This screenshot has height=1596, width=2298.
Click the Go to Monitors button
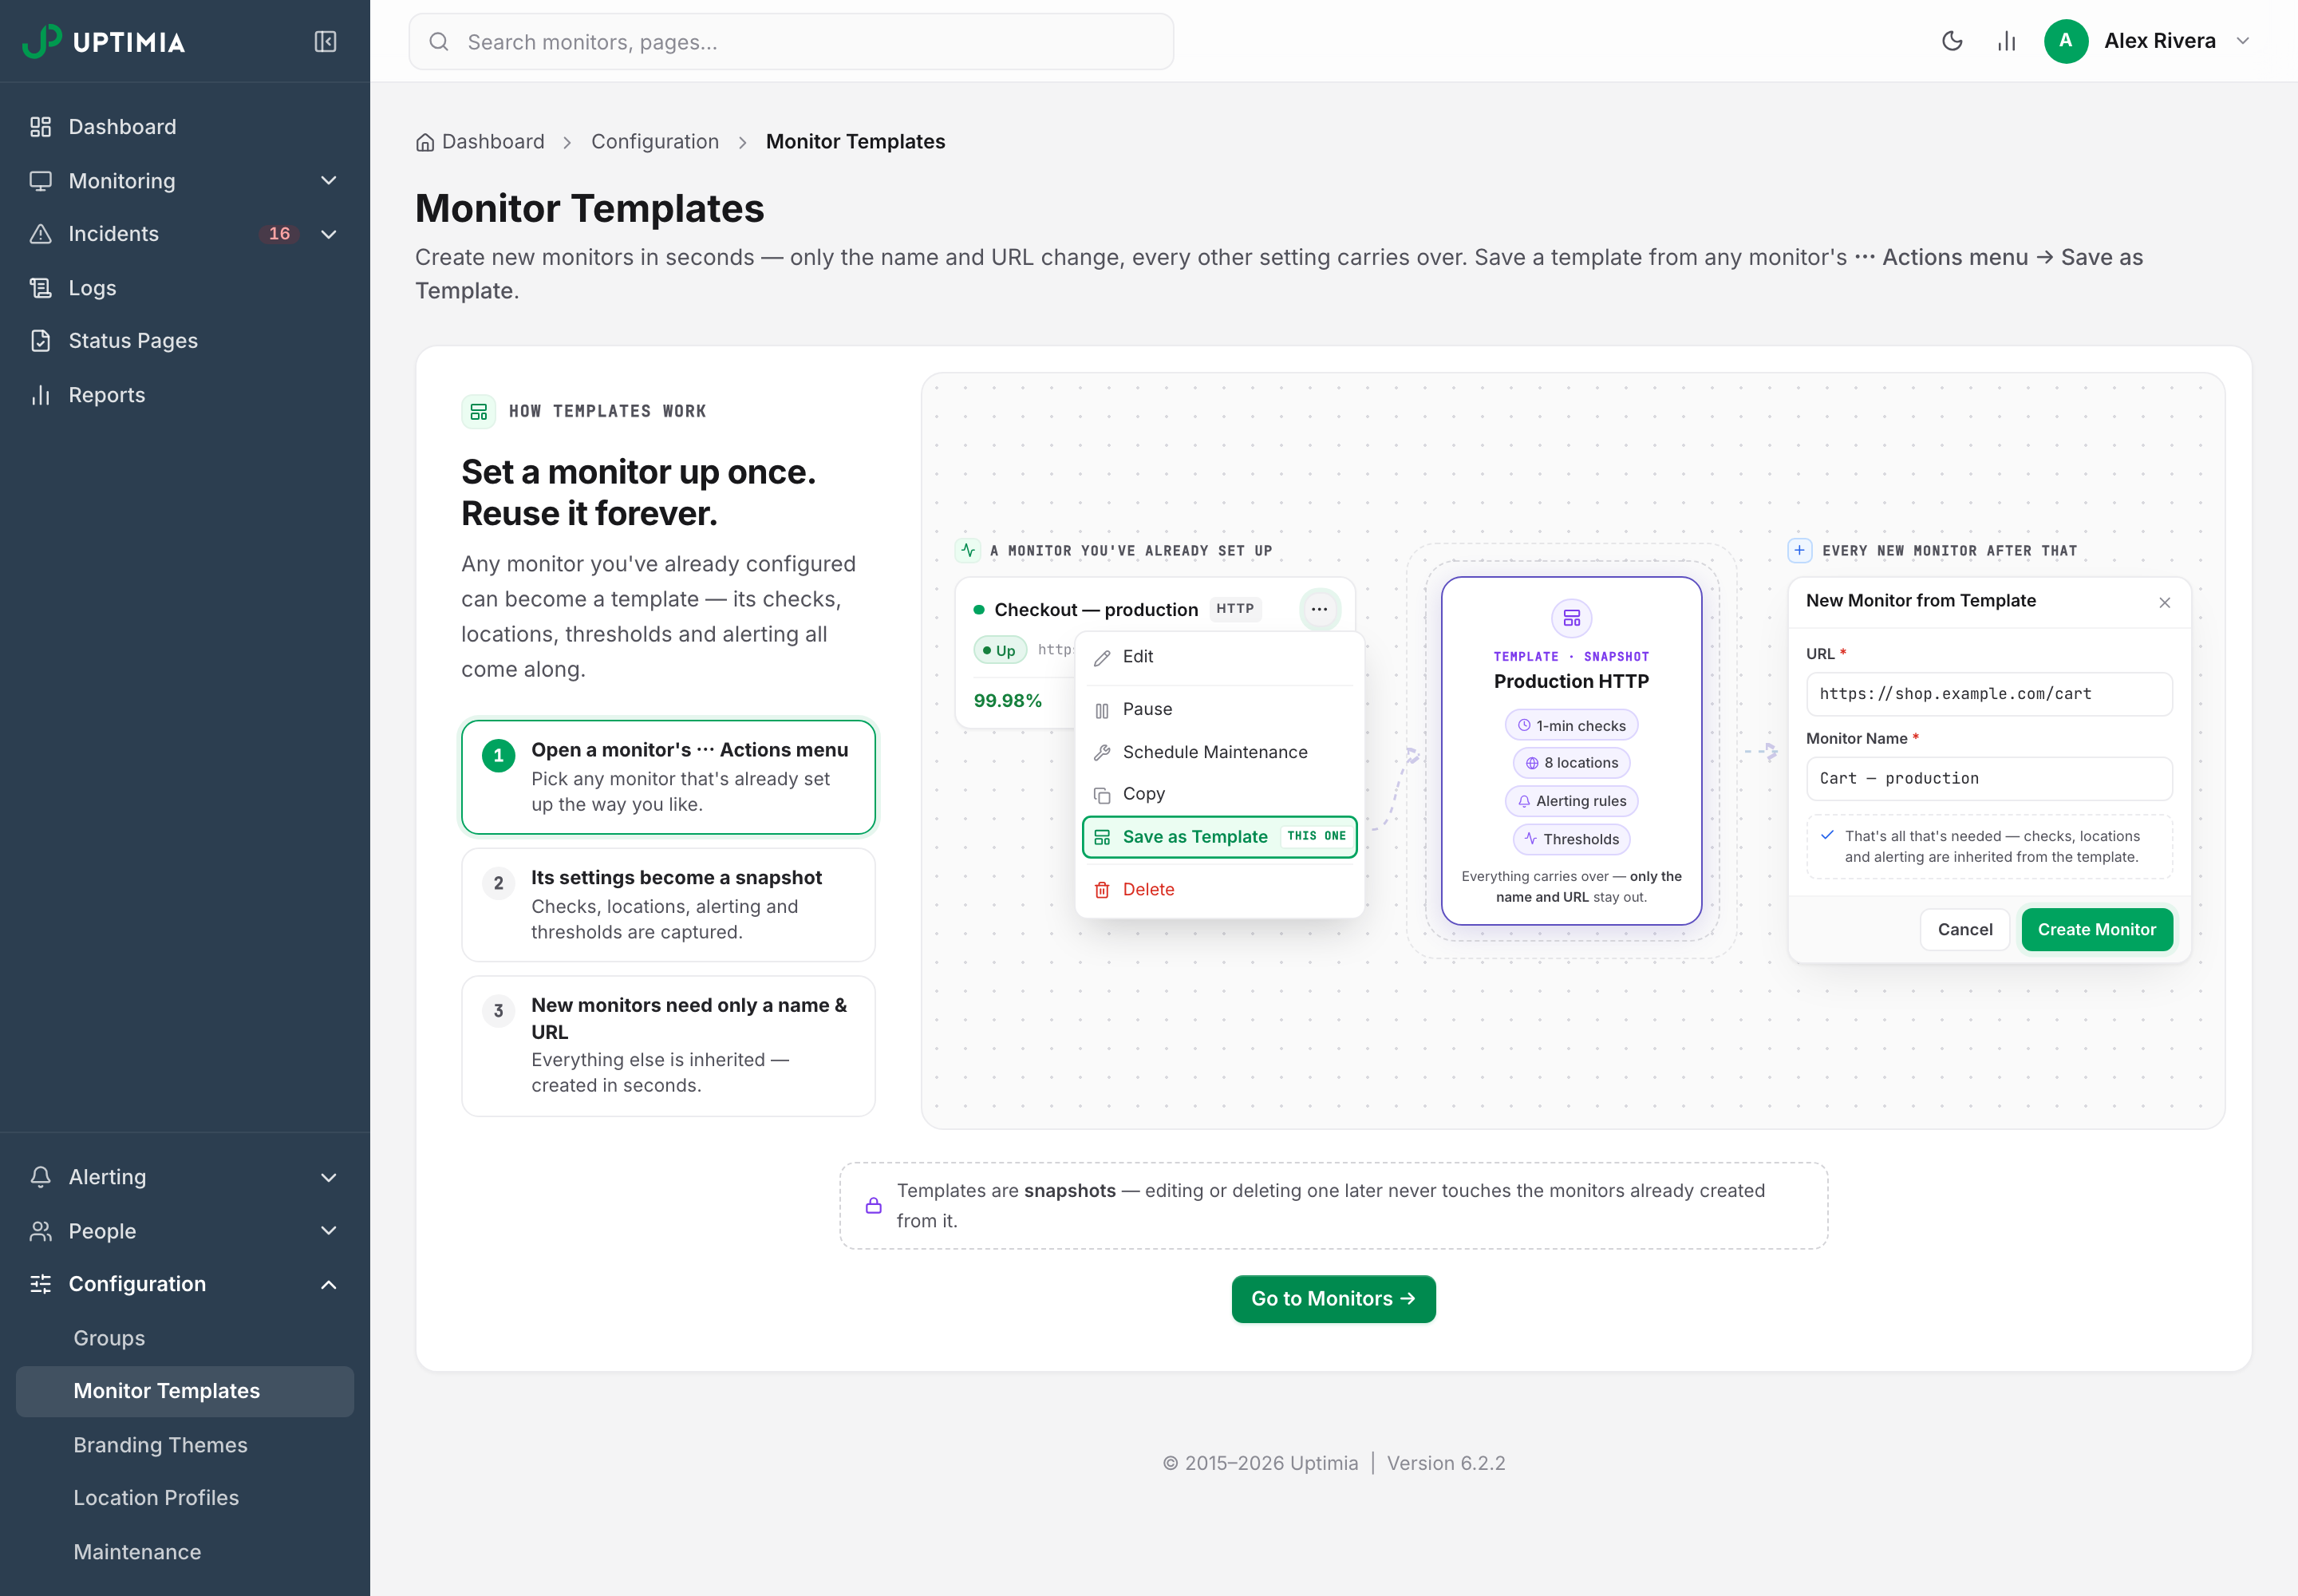tap(1333, 1299)
